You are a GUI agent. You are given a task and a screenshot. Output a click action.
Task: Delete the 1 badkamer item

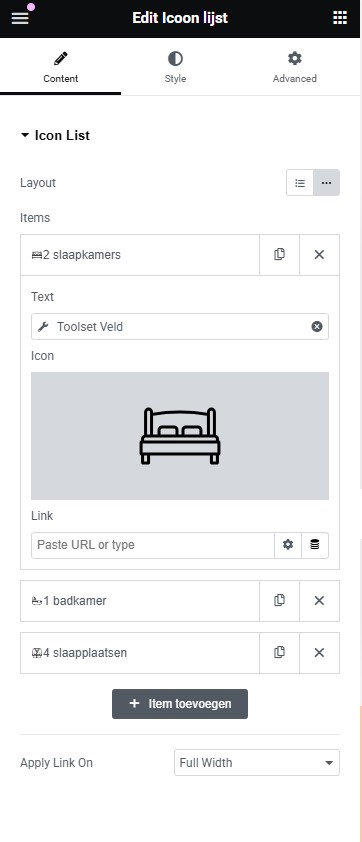coord(319,600)
